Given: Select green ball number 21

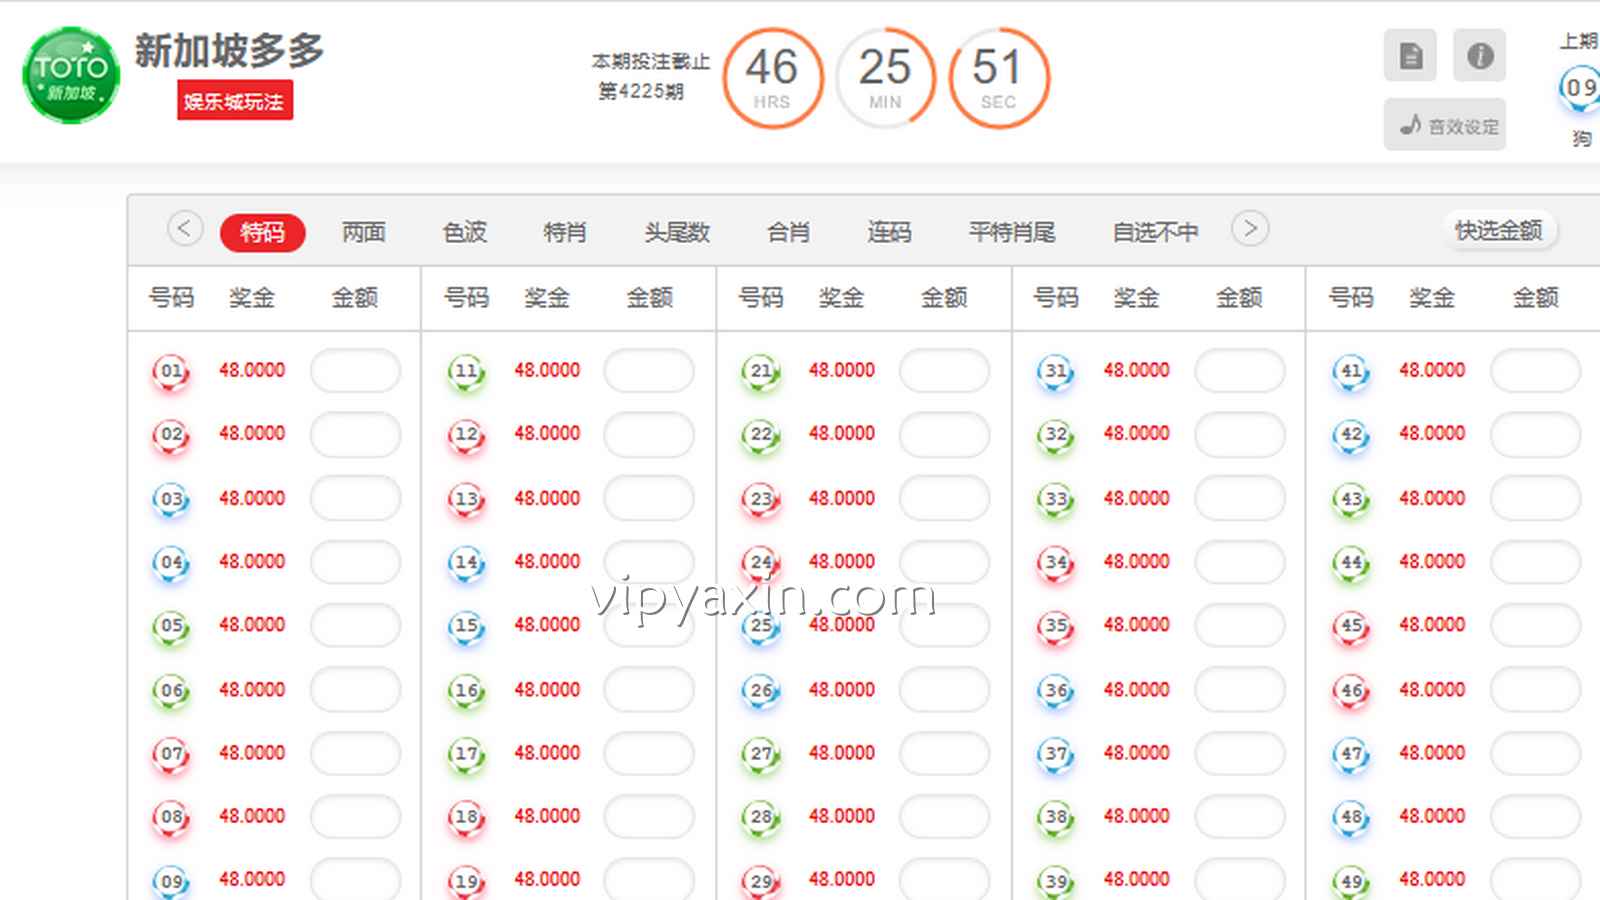Looking at the screenshot, I should [761, 372].
